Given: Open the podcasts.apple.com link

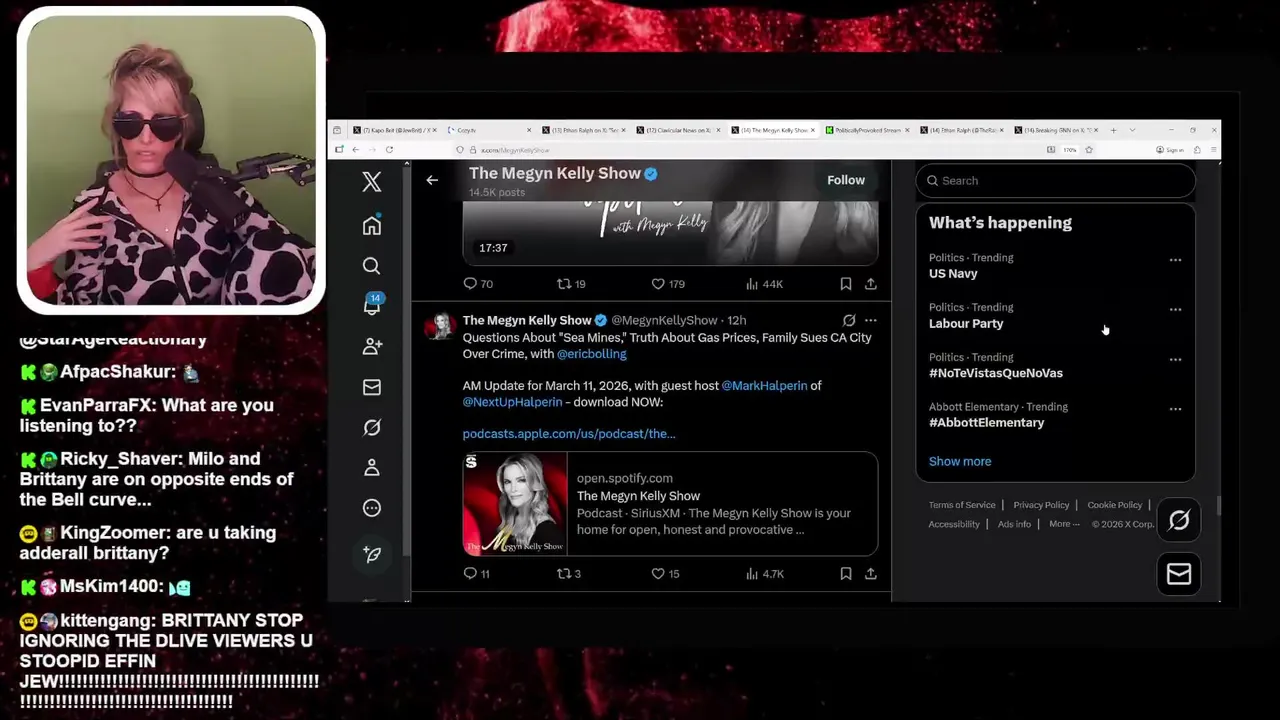Looking at the screenshot, I should (569, 434).
